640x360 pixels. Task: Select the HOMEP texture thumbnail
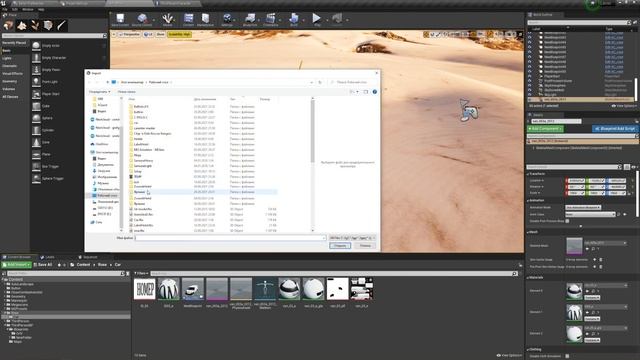coord(144,289)
